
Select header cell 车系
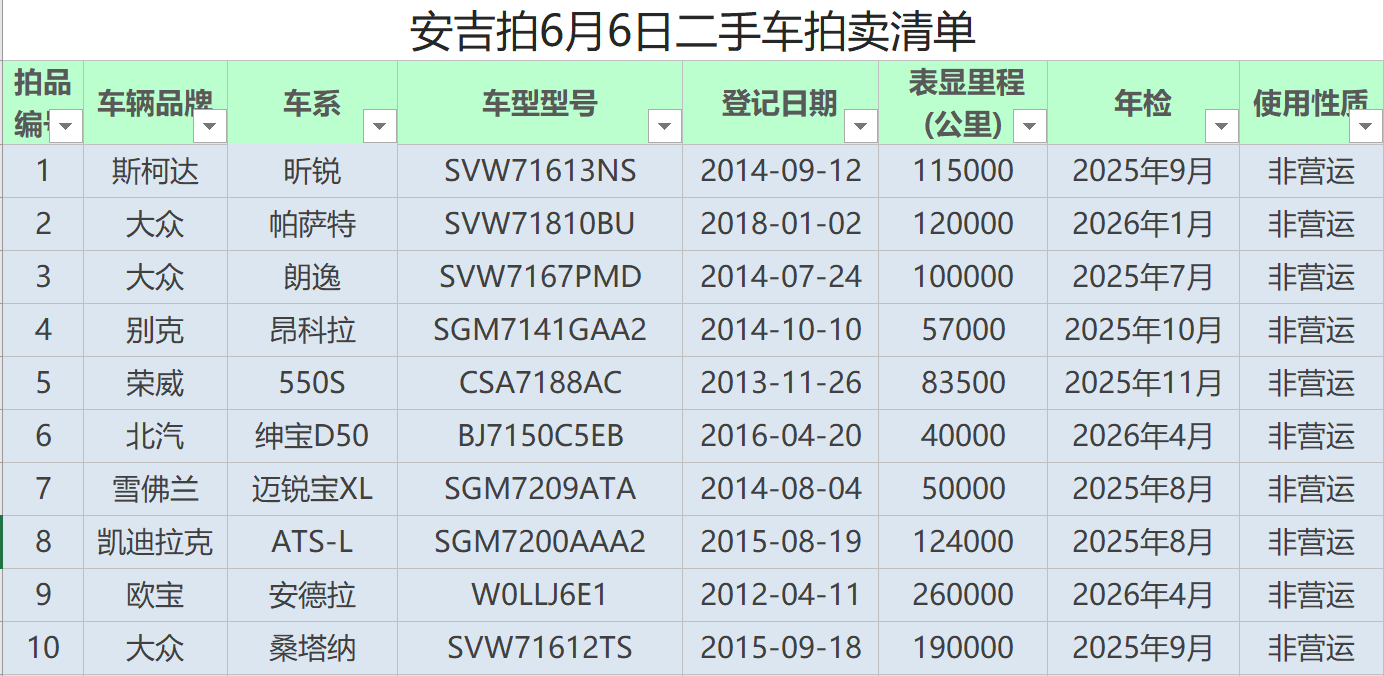point(312,103)
